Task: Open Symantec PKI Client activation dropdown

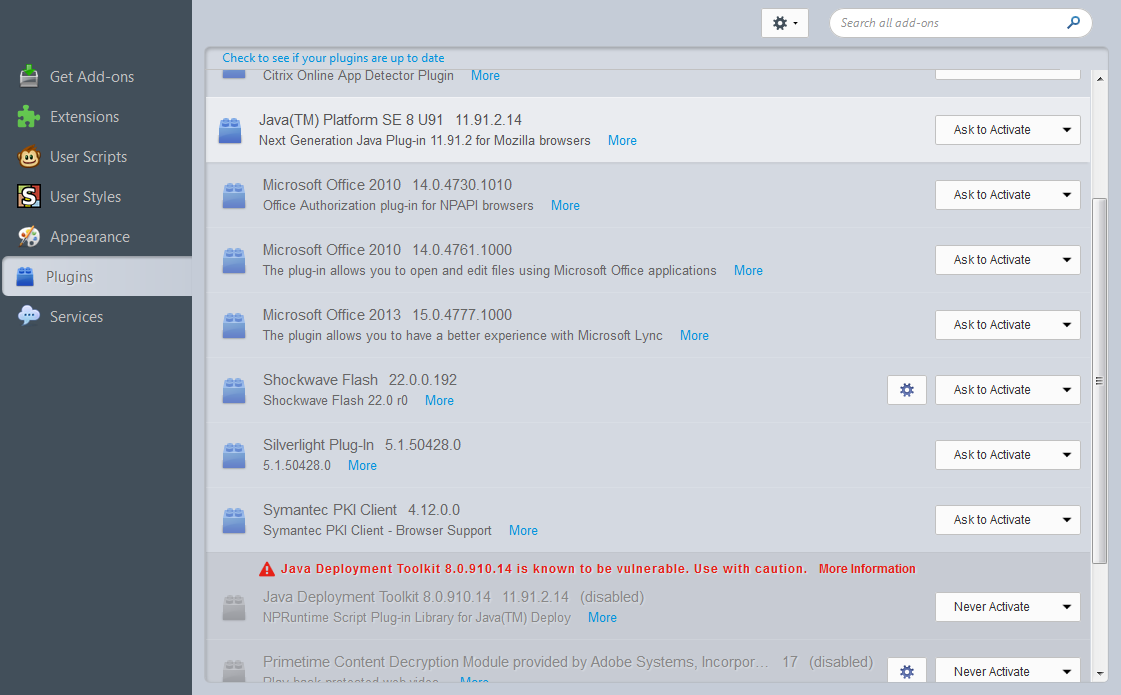Action: coord(1007,520)
